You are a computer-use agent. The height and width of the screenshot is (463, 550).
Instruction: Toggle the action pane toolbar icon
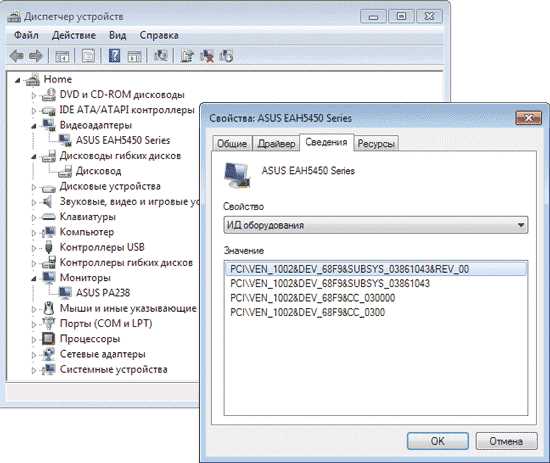(134, 56)
